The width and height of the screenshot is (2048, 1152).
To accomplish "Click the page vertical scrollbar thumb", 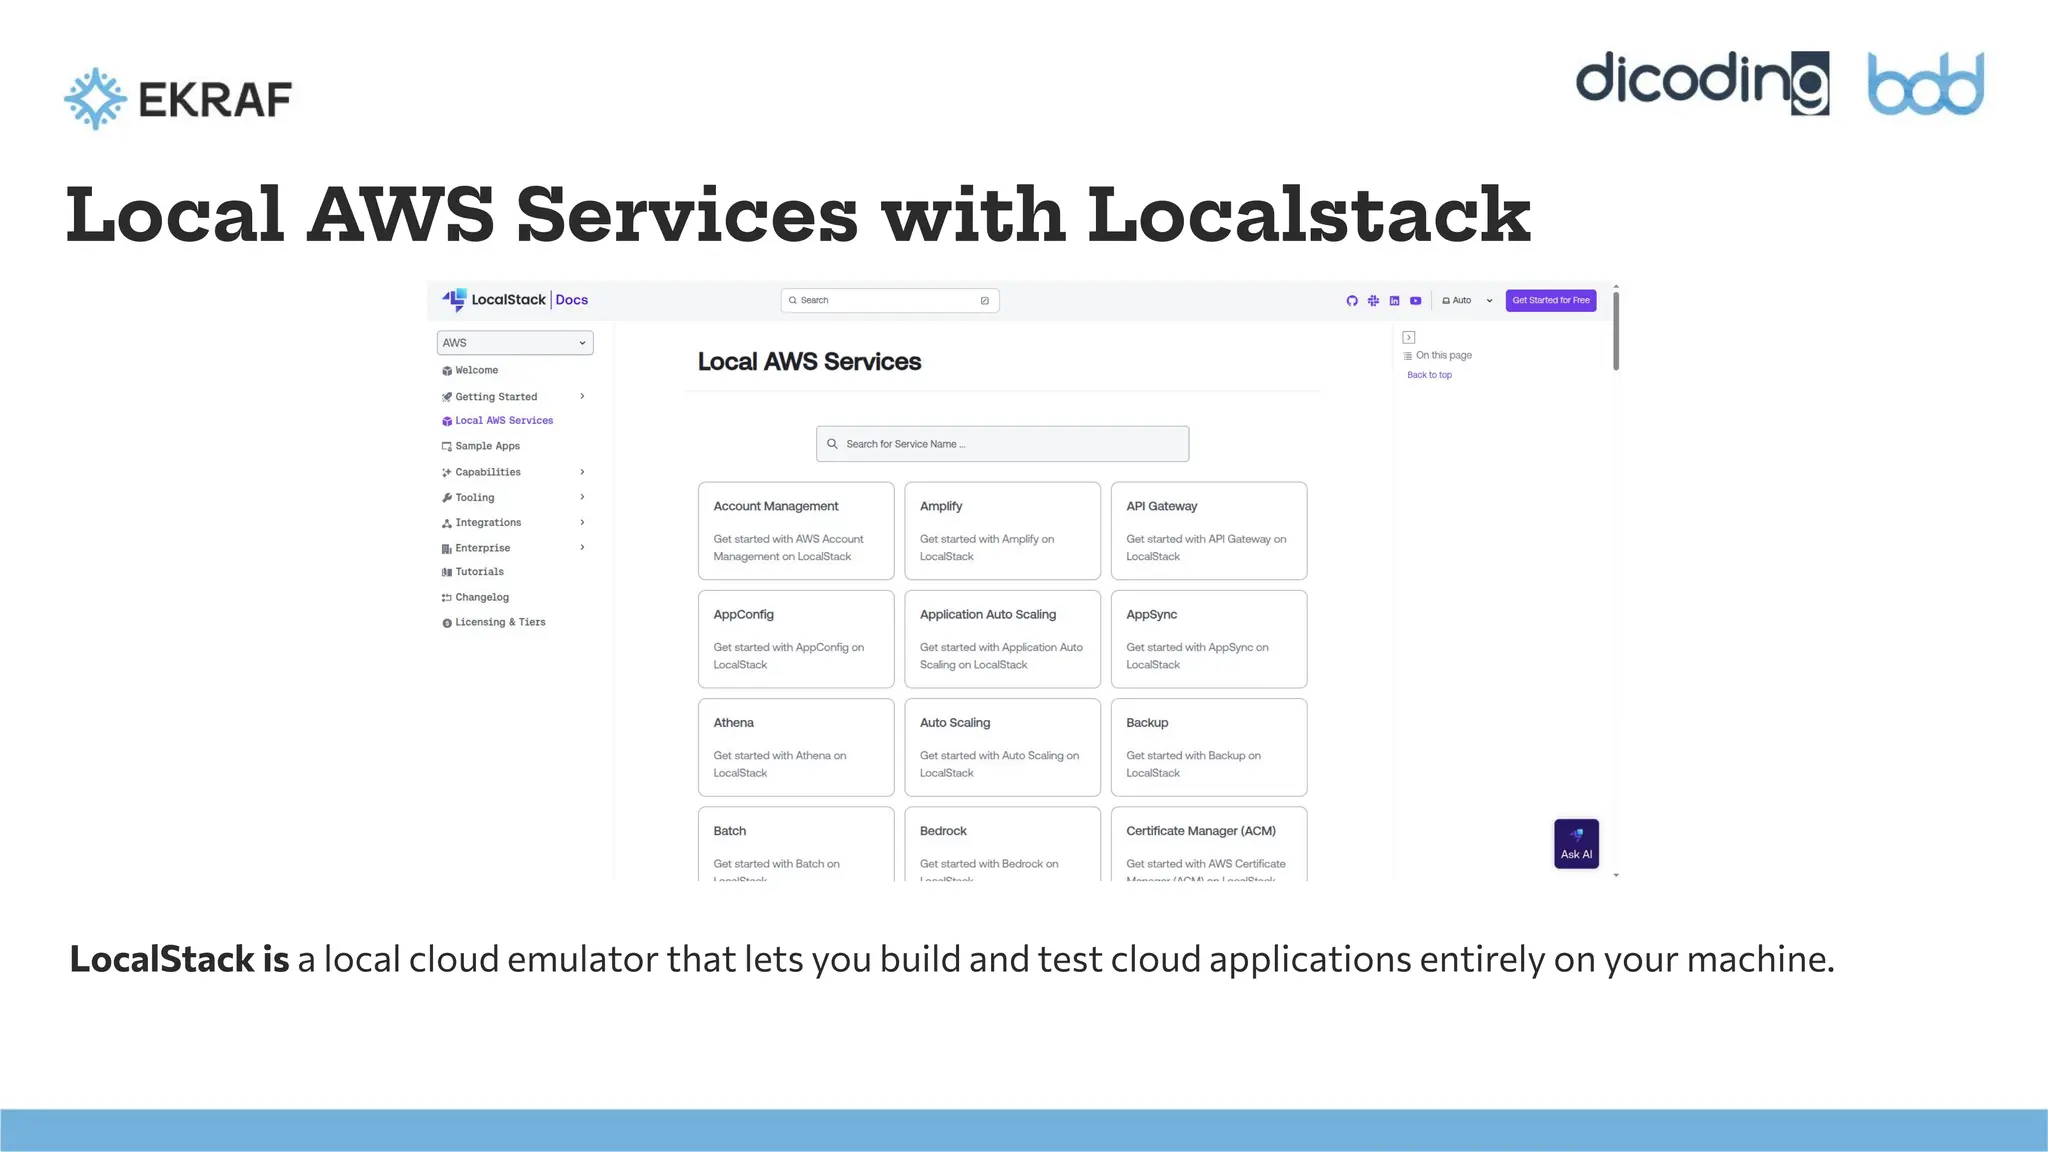I will (x=1616, y=331).
